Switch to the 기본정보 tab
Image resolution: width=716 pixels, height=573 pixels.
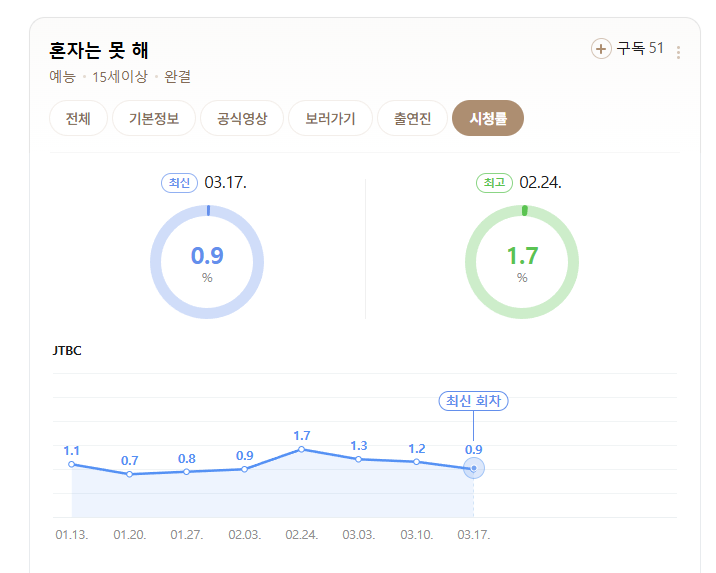(154, 118)
